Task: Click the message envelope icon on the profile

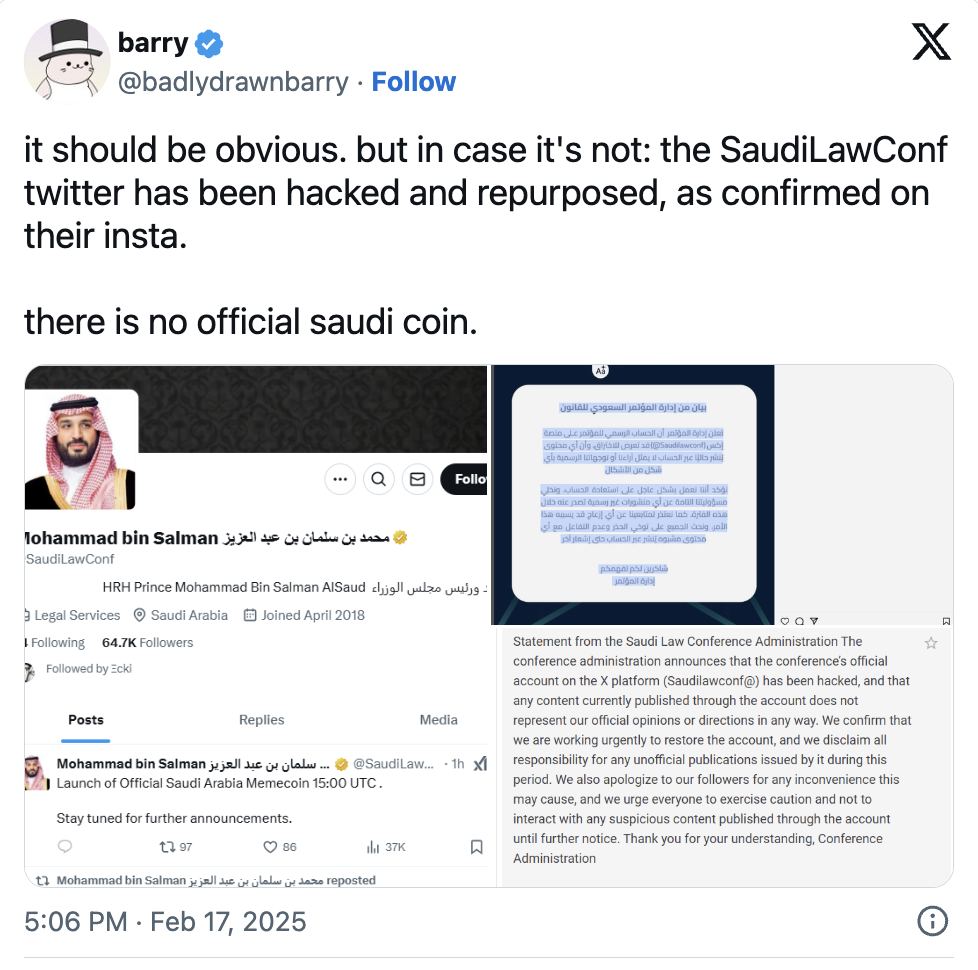Action: [x=417, y=479]
